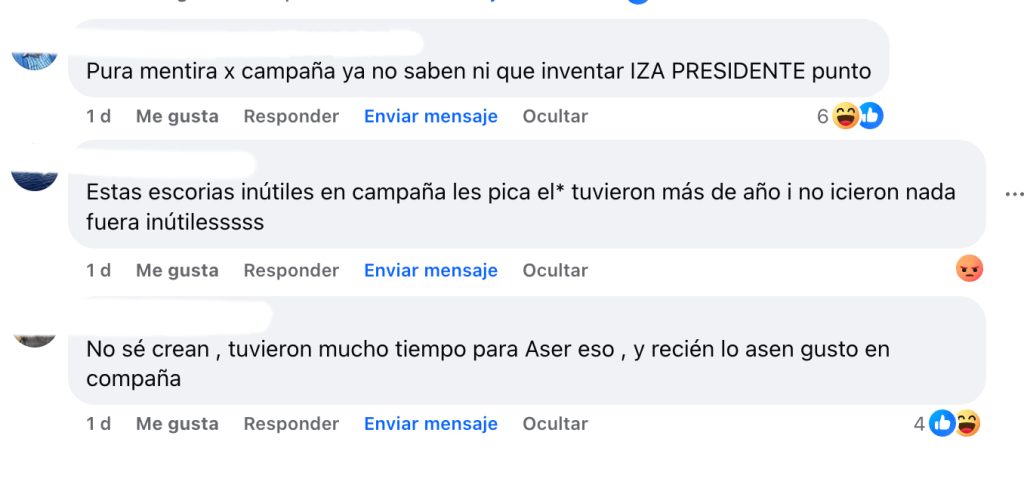Send message to the first comment's author
Image resolution: width=1024 pixels, height=482 pixels.
430,116
